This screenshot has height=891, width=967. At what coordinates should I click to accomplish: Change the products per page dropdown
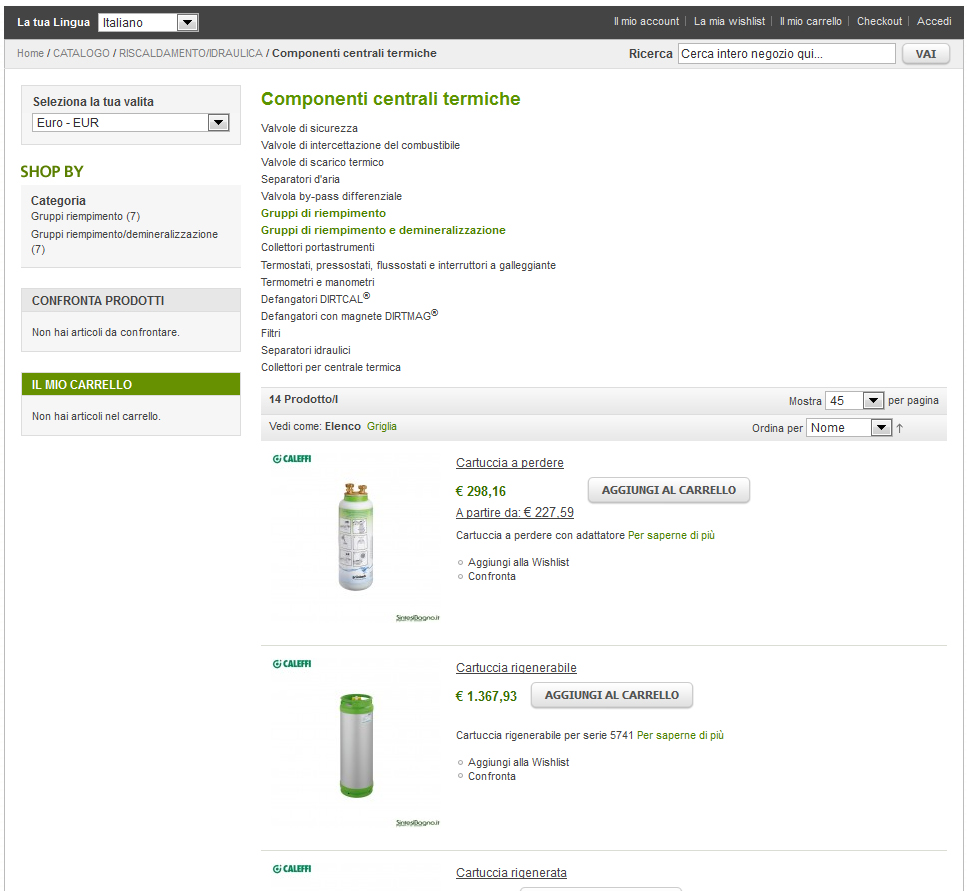point(854,401)
